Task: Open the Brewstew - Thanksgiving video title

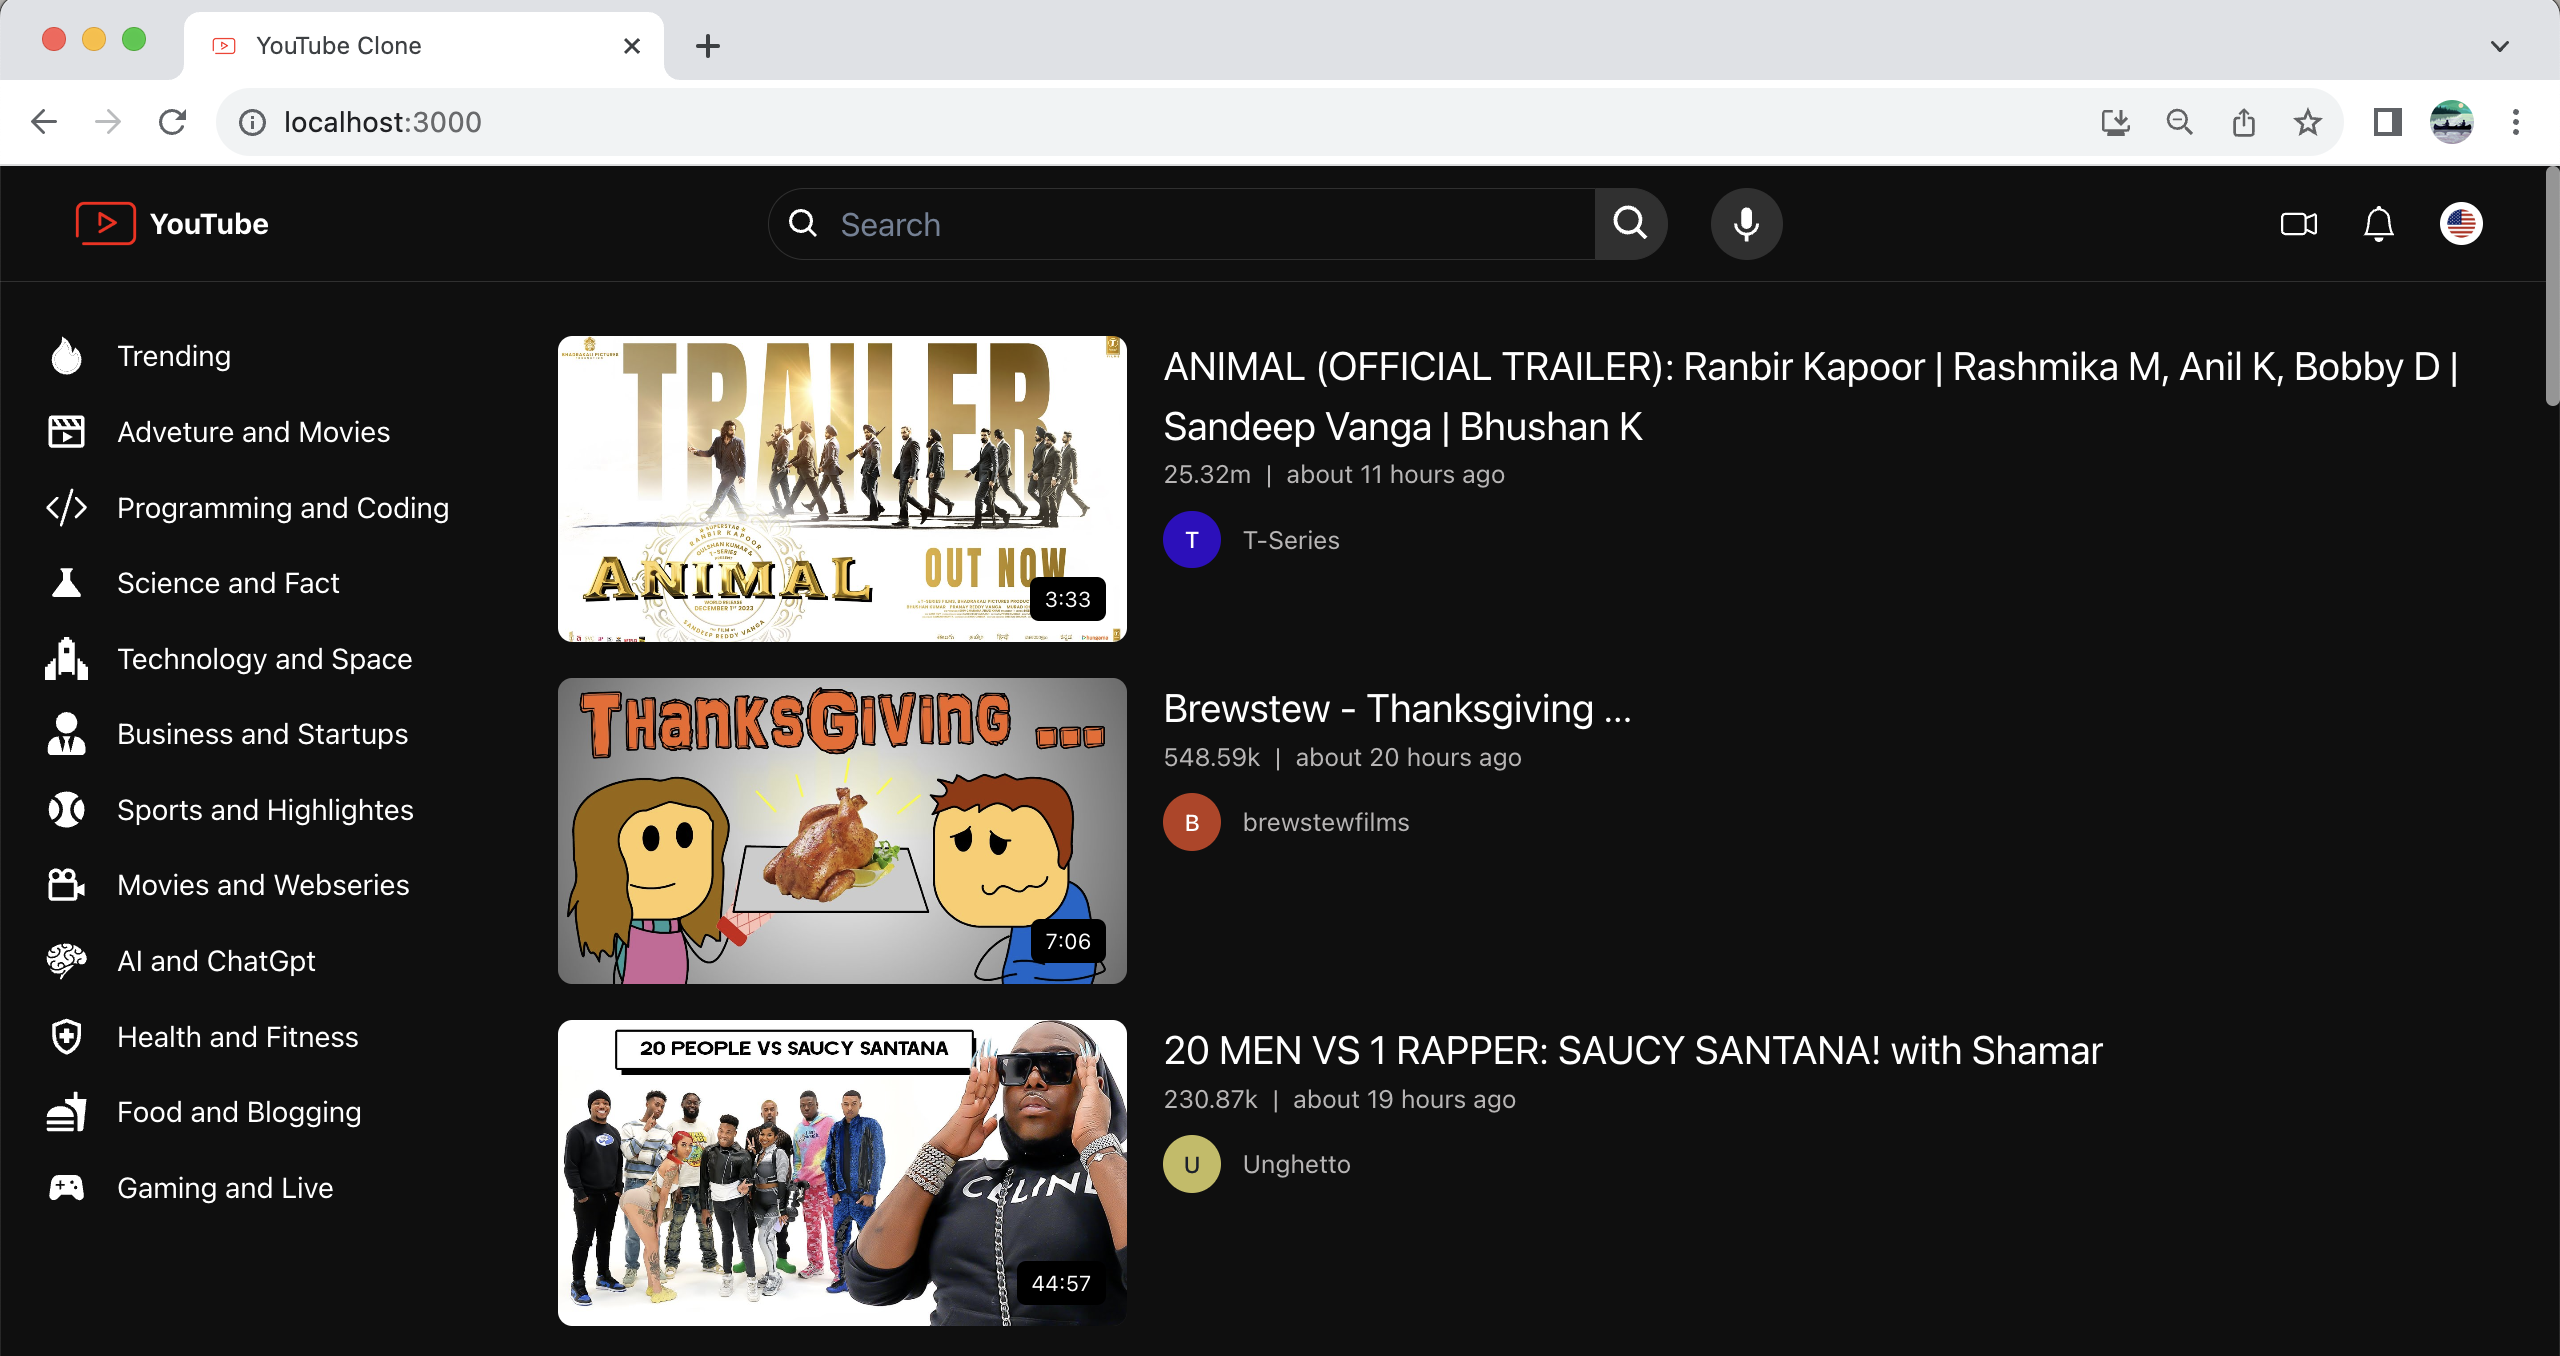Action: (x=1397, y=709)
